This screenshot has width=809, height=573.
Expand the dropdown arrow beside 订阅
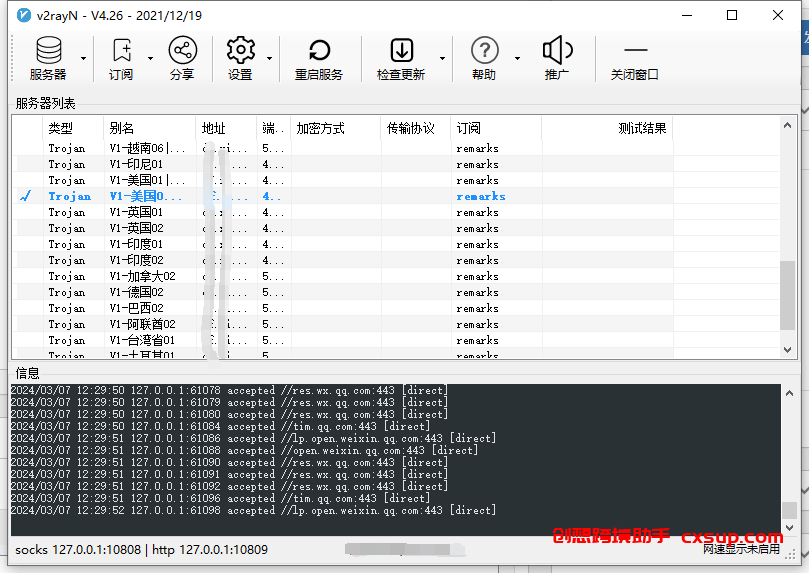click(150, 58)
